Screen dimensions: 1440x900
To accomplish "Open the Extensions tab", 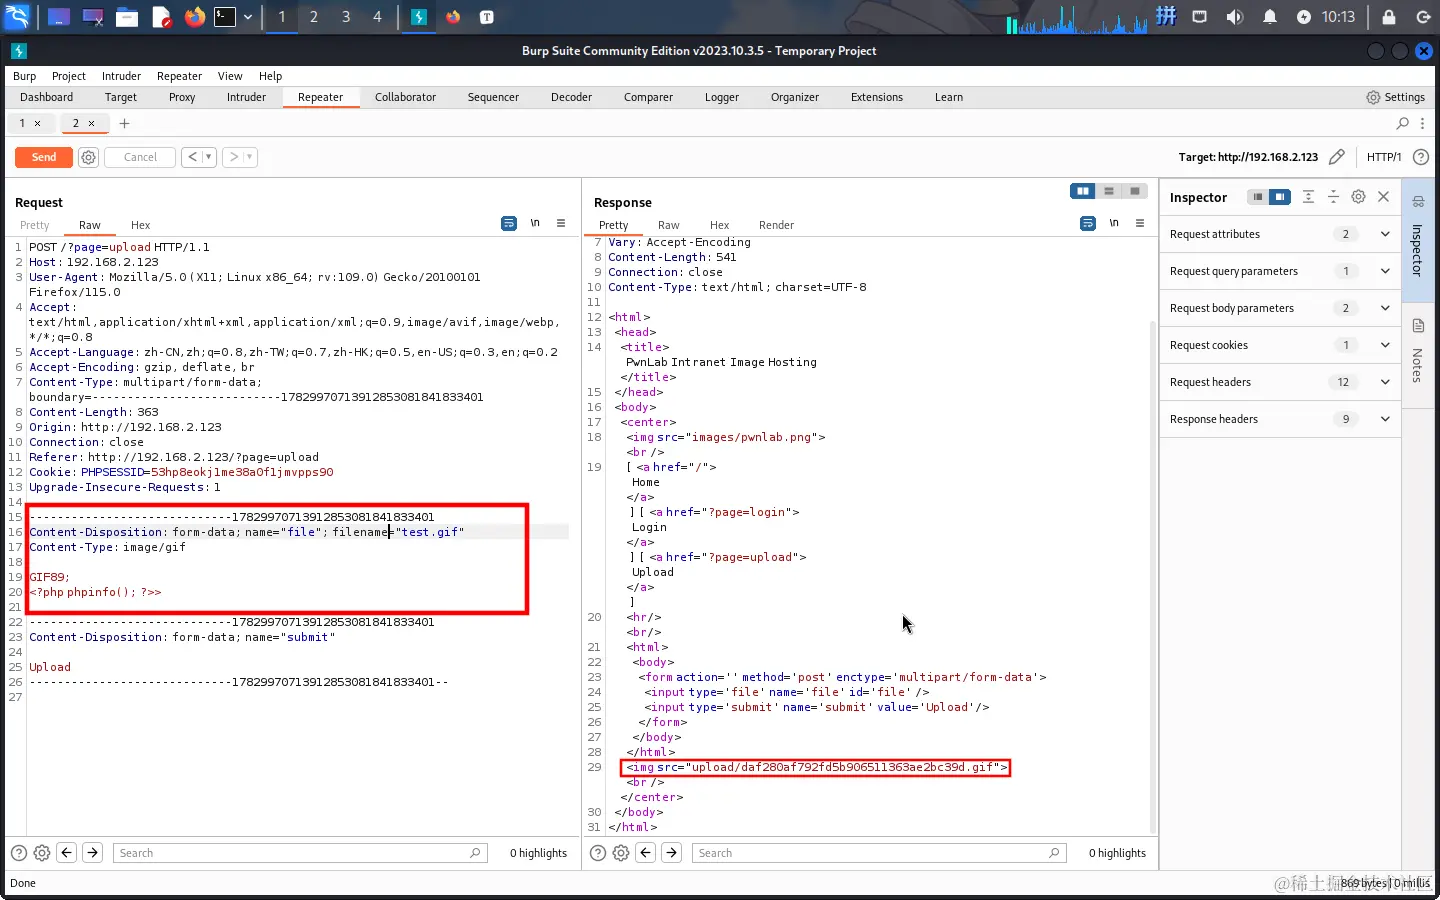I will point(876,97).
